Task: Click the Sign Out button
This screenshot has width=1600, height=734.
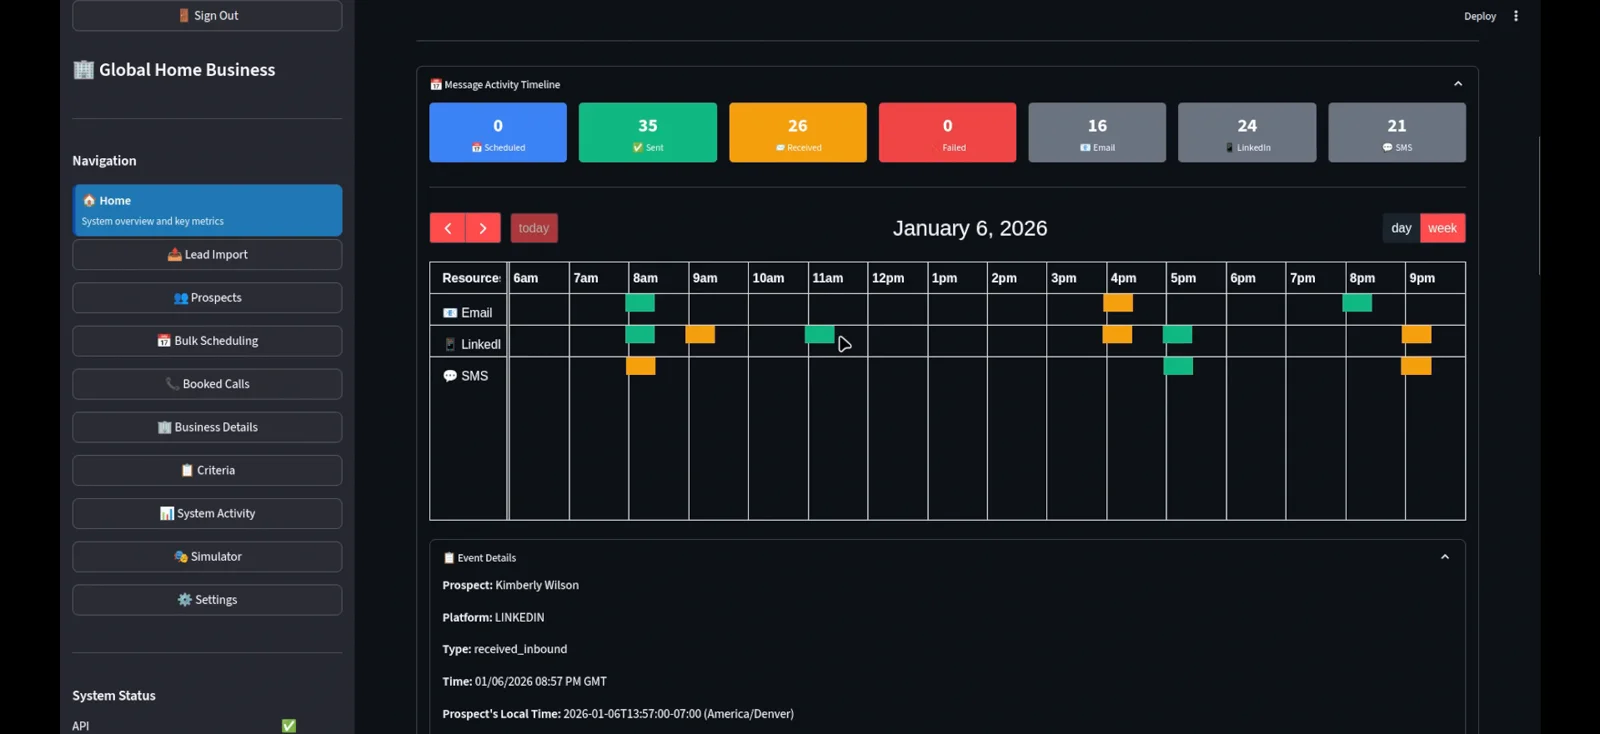Action: tap(207, 16)
